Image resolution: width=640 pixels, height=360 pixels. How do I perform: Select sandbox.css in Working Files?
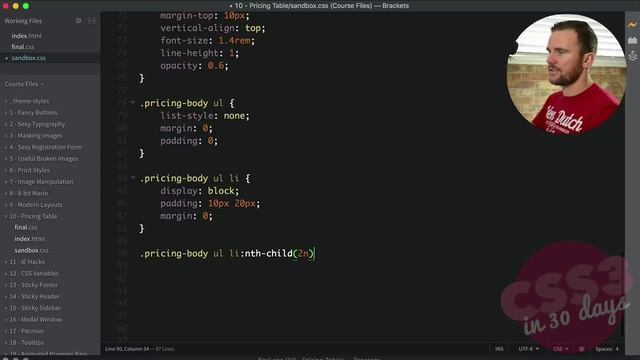pyautogui.click(x=29, y=58)
